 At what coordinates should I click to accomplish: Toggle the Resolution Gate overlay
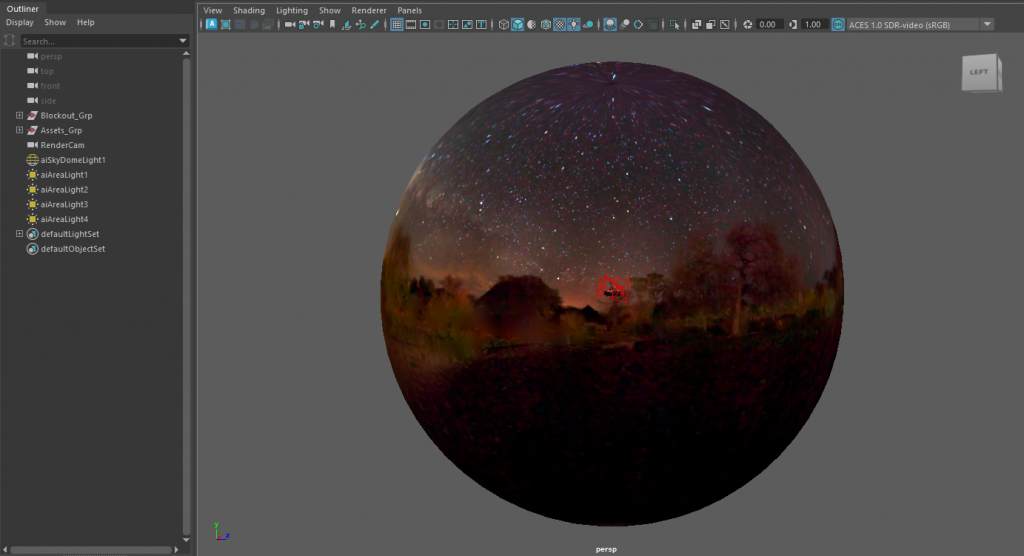pos(425,24)
